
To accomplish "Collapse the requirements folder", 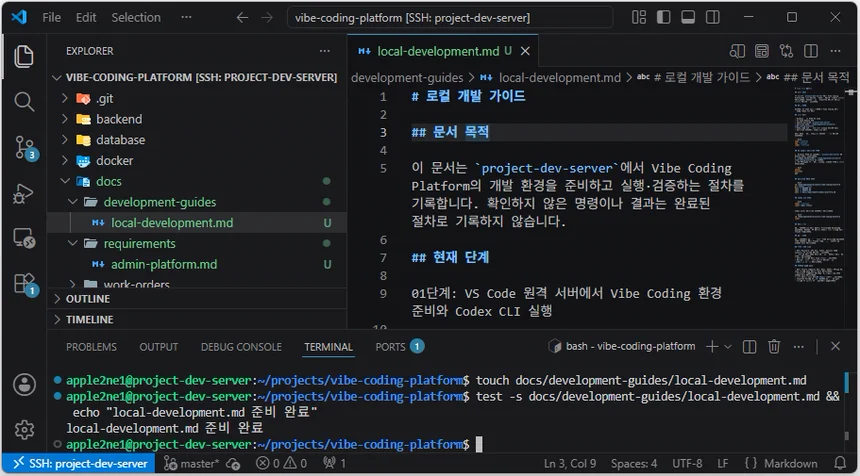I will (x=197, y=243).
